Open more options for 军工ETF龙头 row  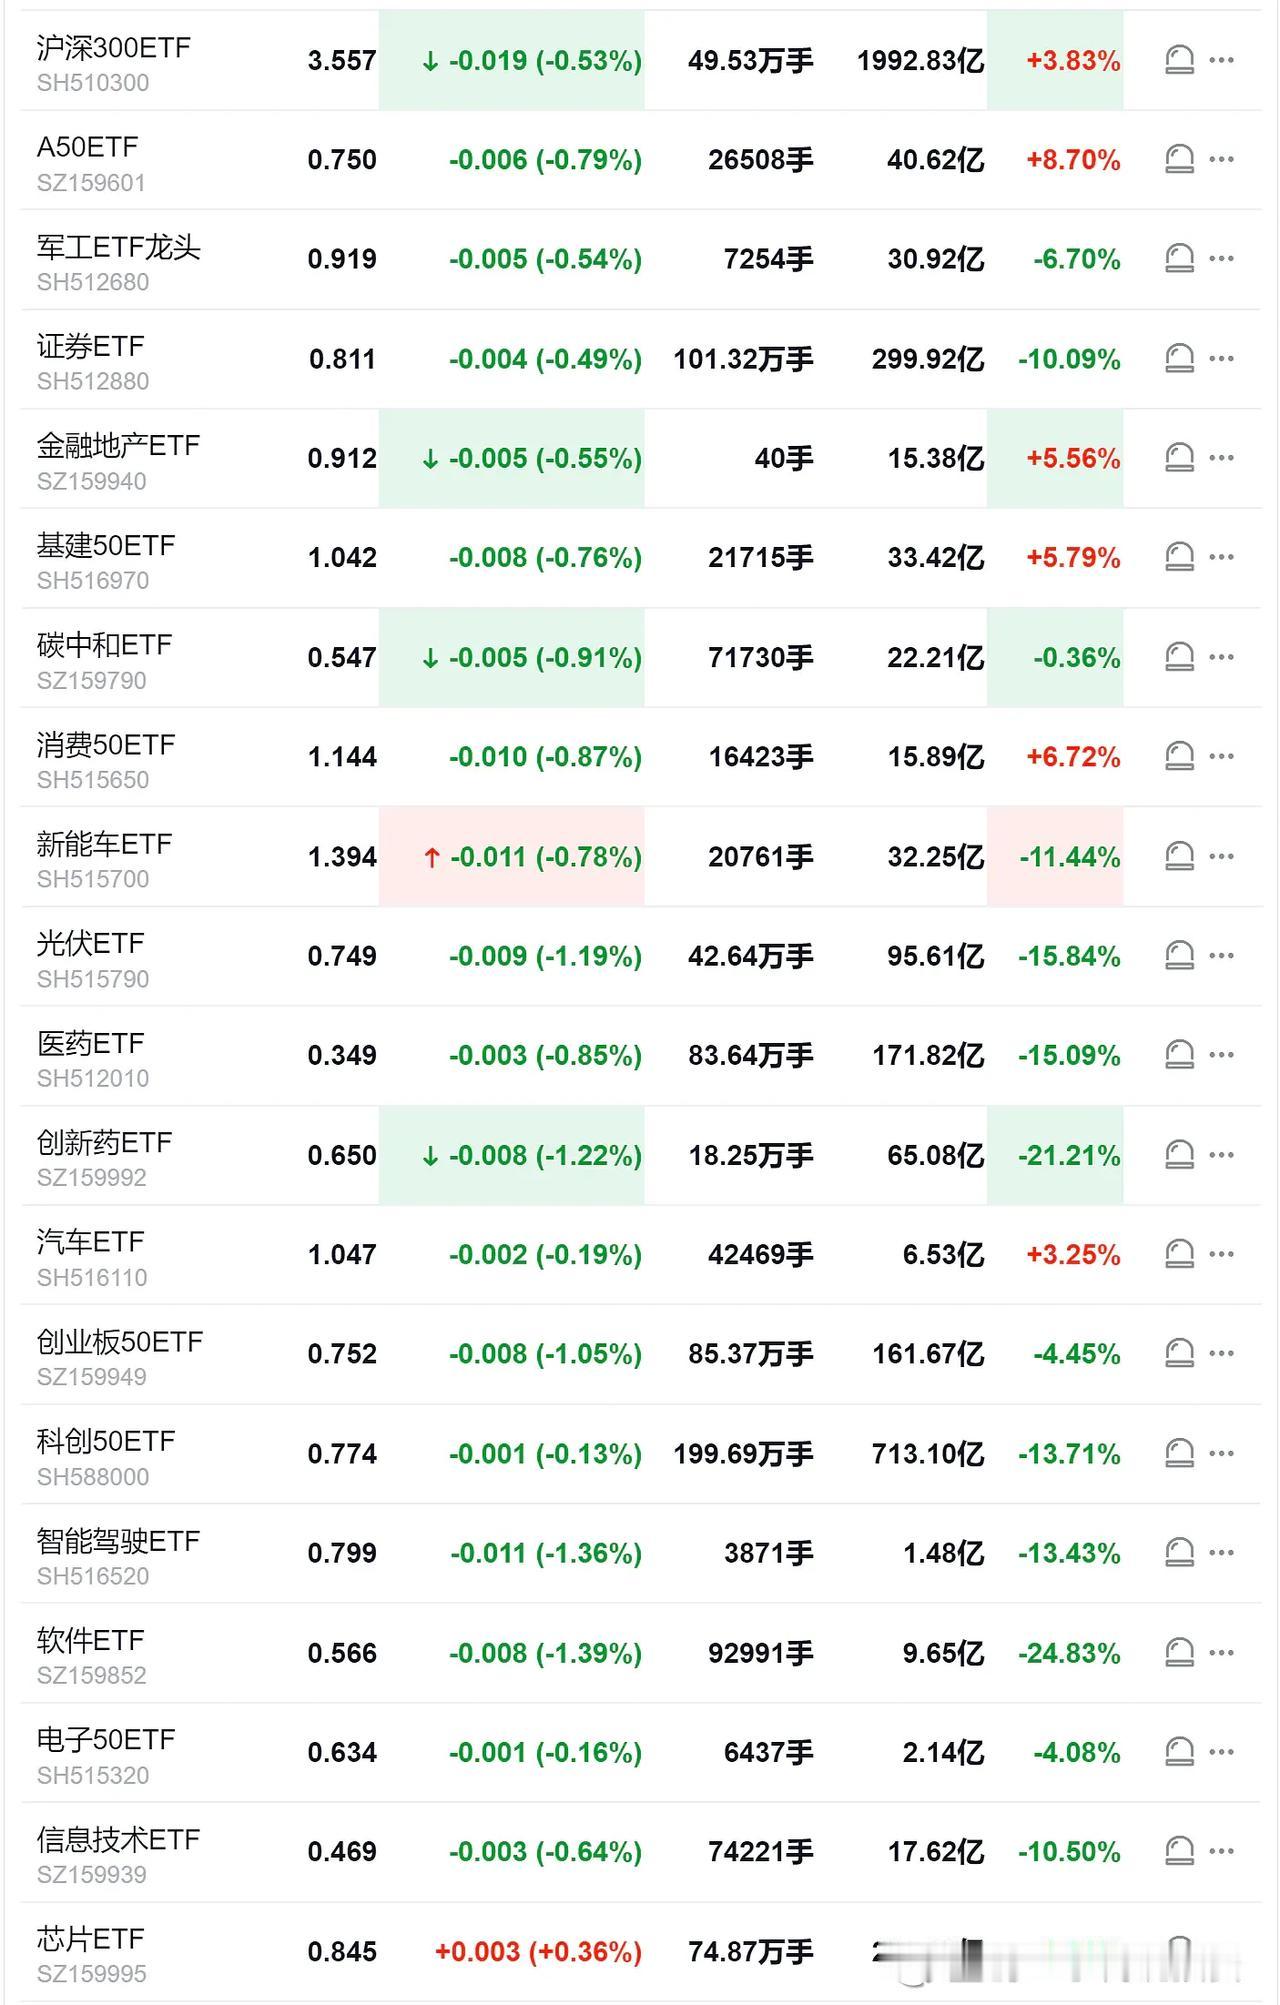point(1221,259)
